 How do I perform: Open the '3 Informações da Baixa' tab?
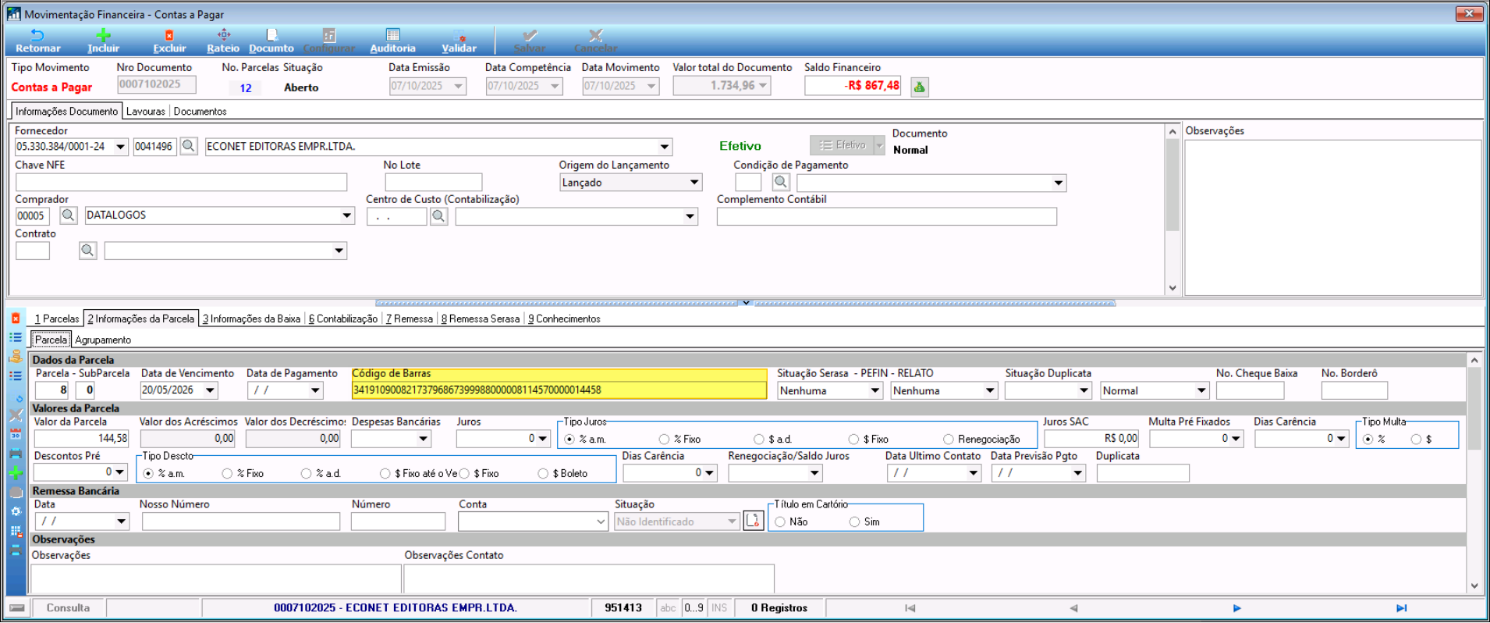click(x=250, y=319)
